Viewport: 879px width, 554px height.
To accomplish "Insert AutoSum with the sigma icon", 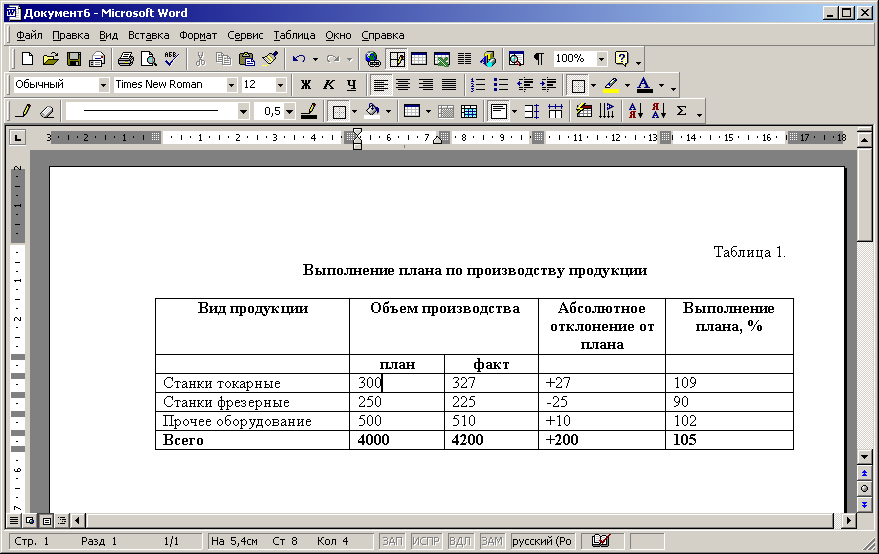I will click(682, 111).
